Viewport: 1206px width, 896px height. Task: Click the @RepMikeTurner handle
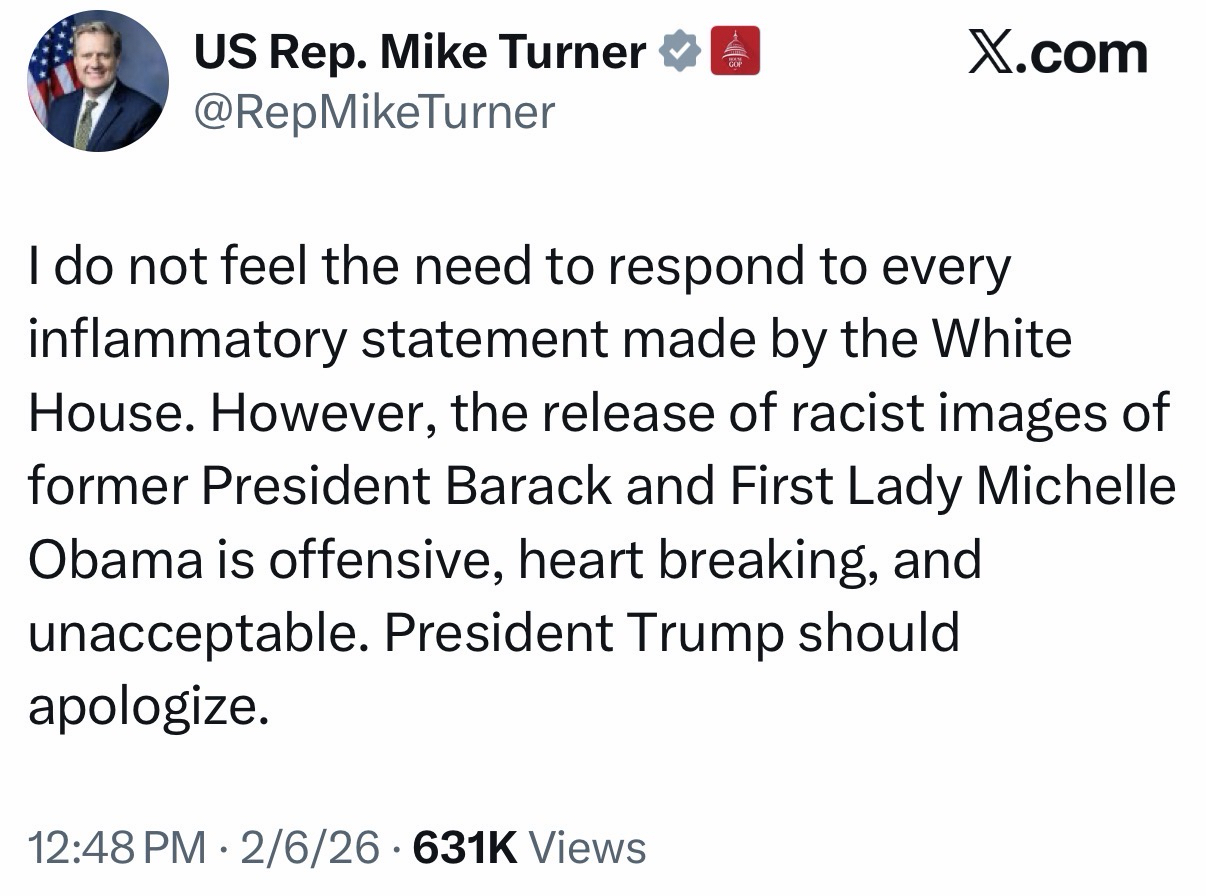click(373, 112)
